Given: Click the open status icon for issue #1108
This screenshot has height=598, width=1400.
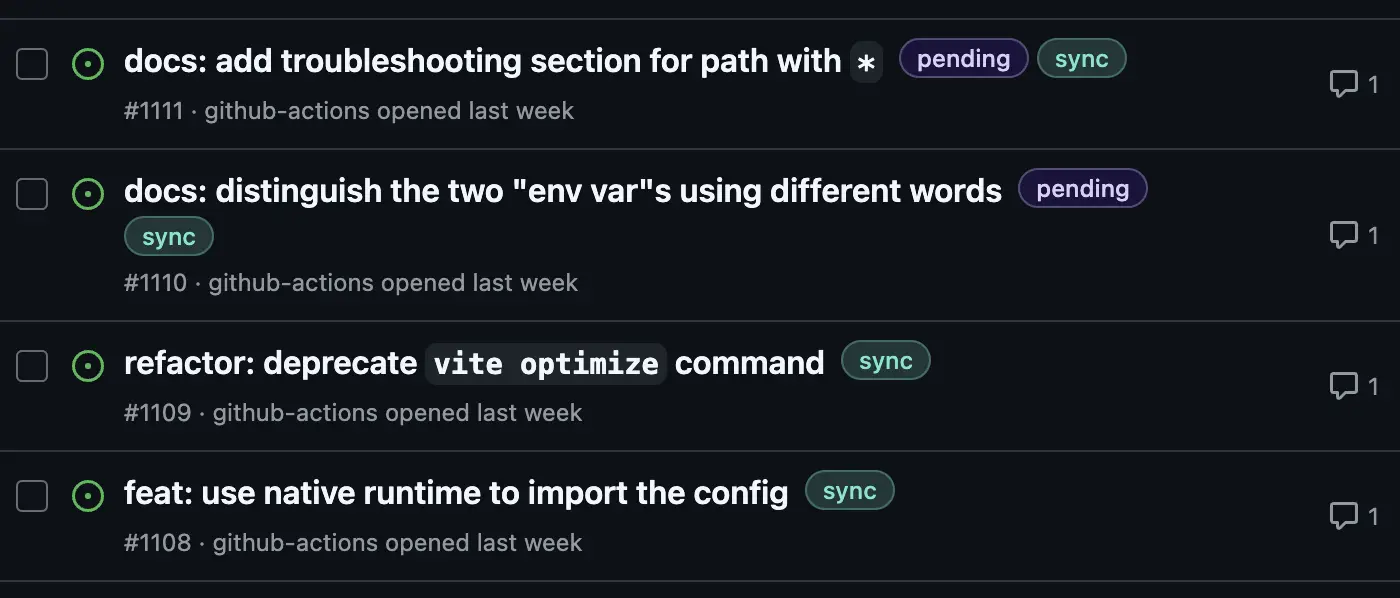Looking at the screenshot, I should point(88,496).
